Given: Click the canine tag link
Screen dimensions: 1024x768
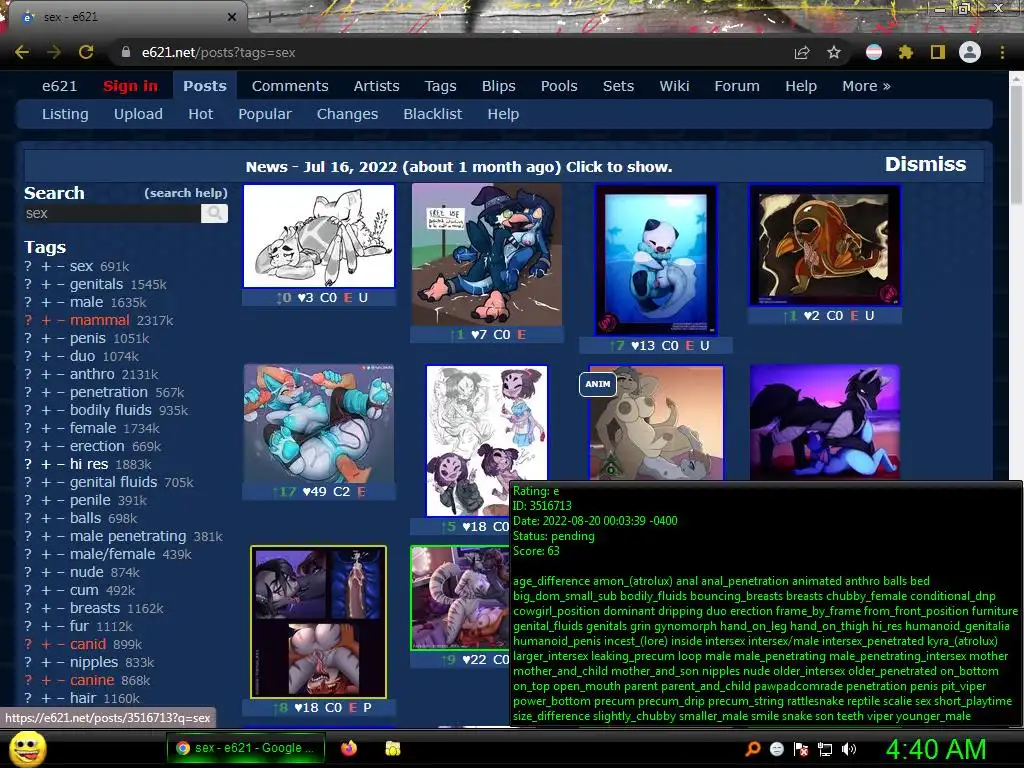Looking at the screenshot, I should pos(92,680).
